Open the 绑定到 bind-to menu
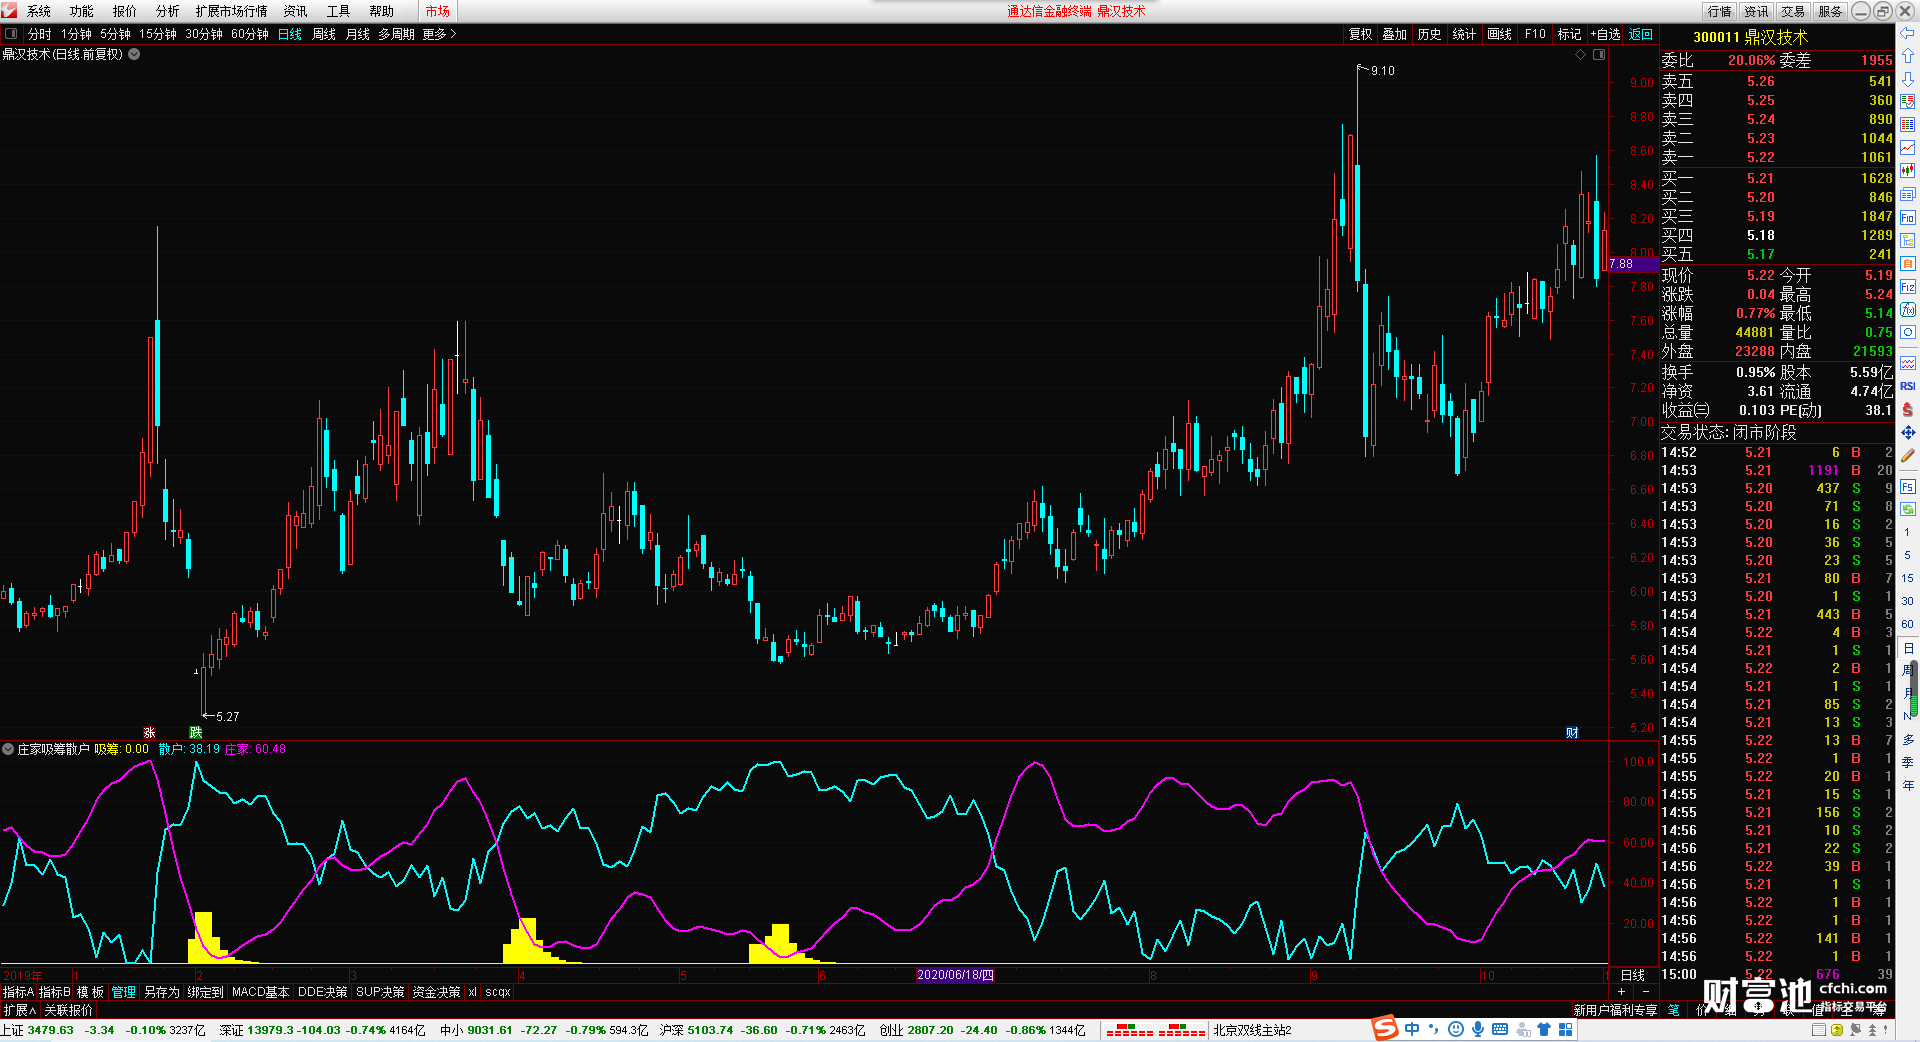This screenshot has width=1920, height=1042. [x=205, y=992]
